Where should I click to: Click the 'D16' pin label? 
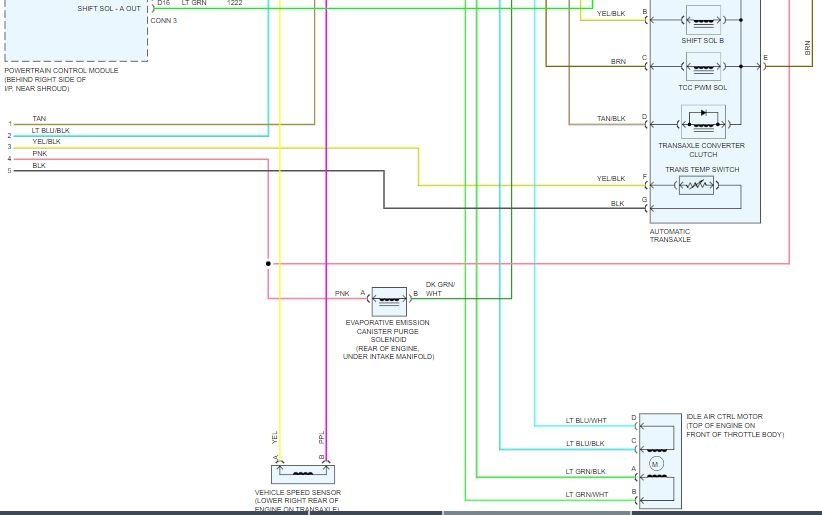pyautogui.click(x=164, y=3)
